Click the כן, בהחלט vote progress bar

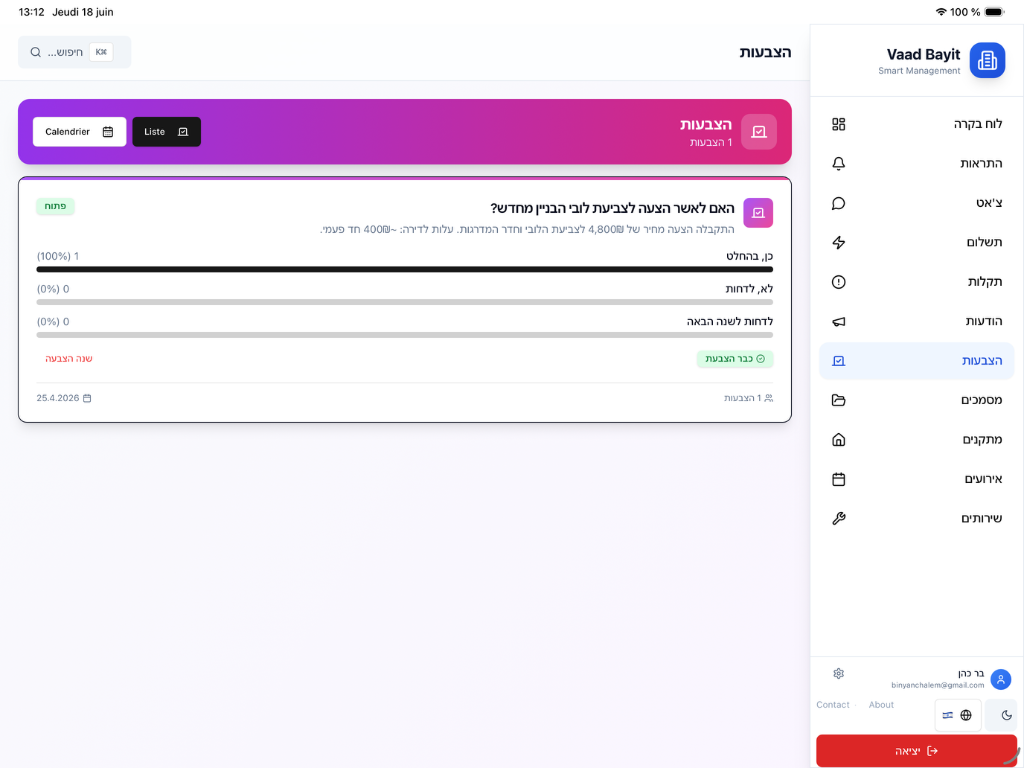[x=404, y=269]
